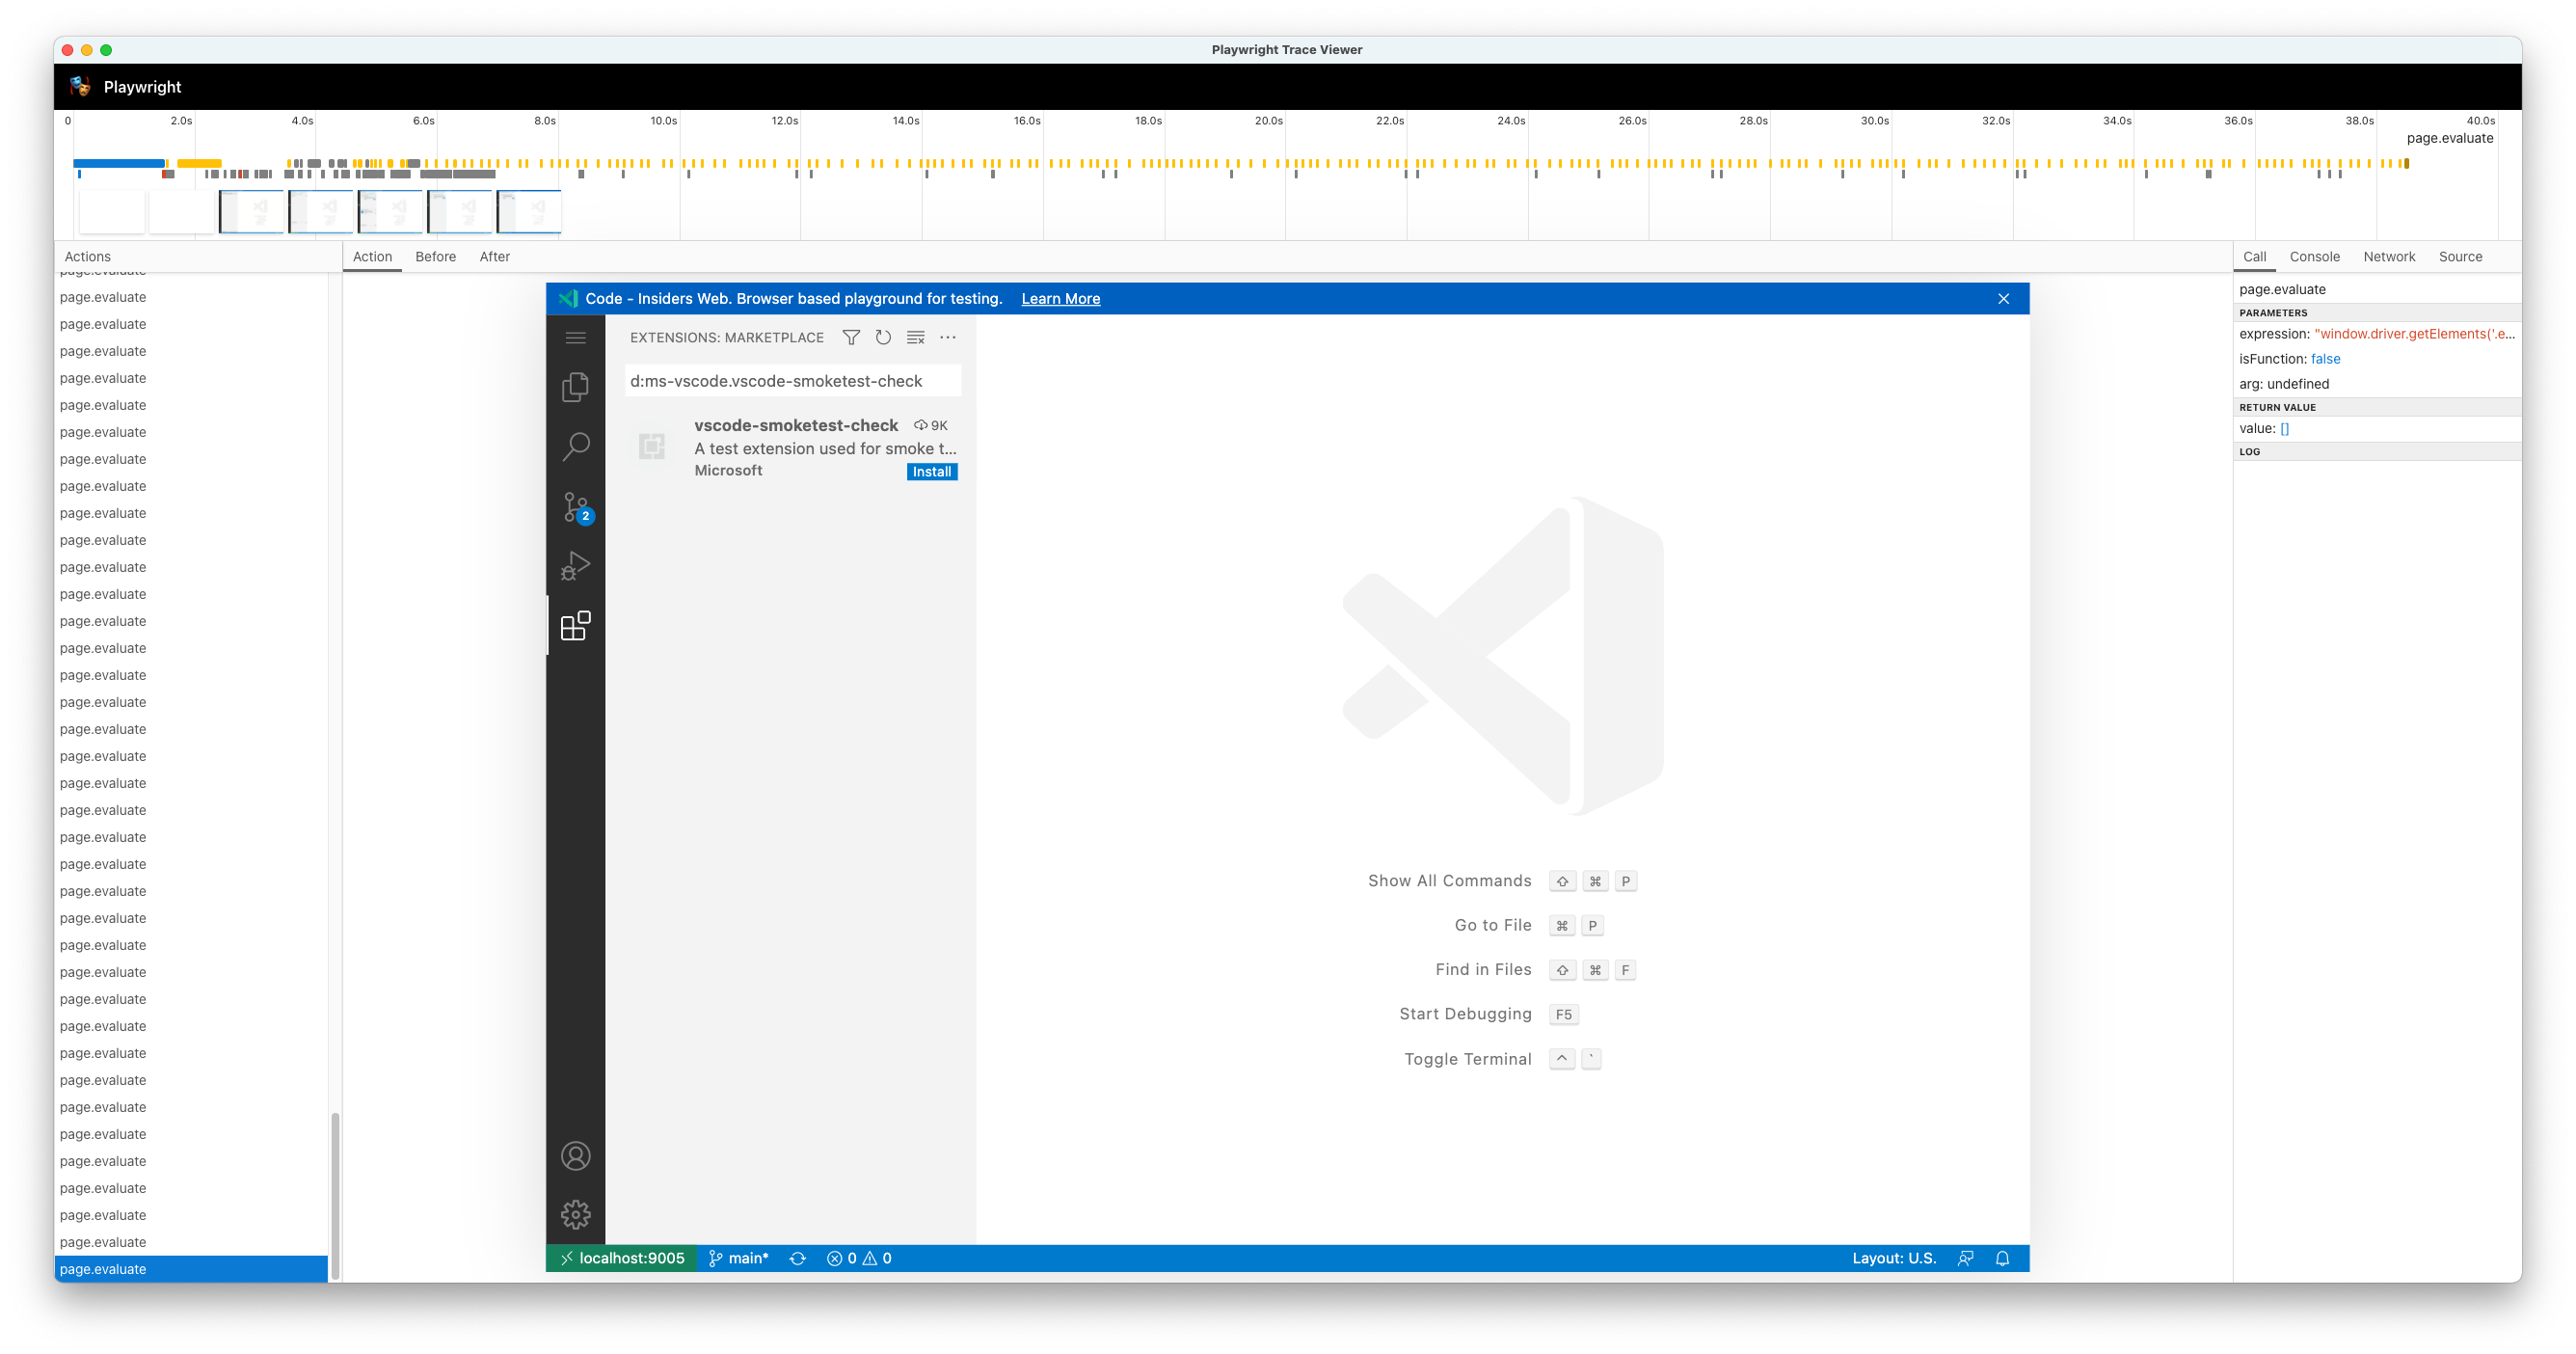This screenshot has width=2576, height=1354.
Task: Click the refresh extensions icon
Action: click(x=883, y=338)
